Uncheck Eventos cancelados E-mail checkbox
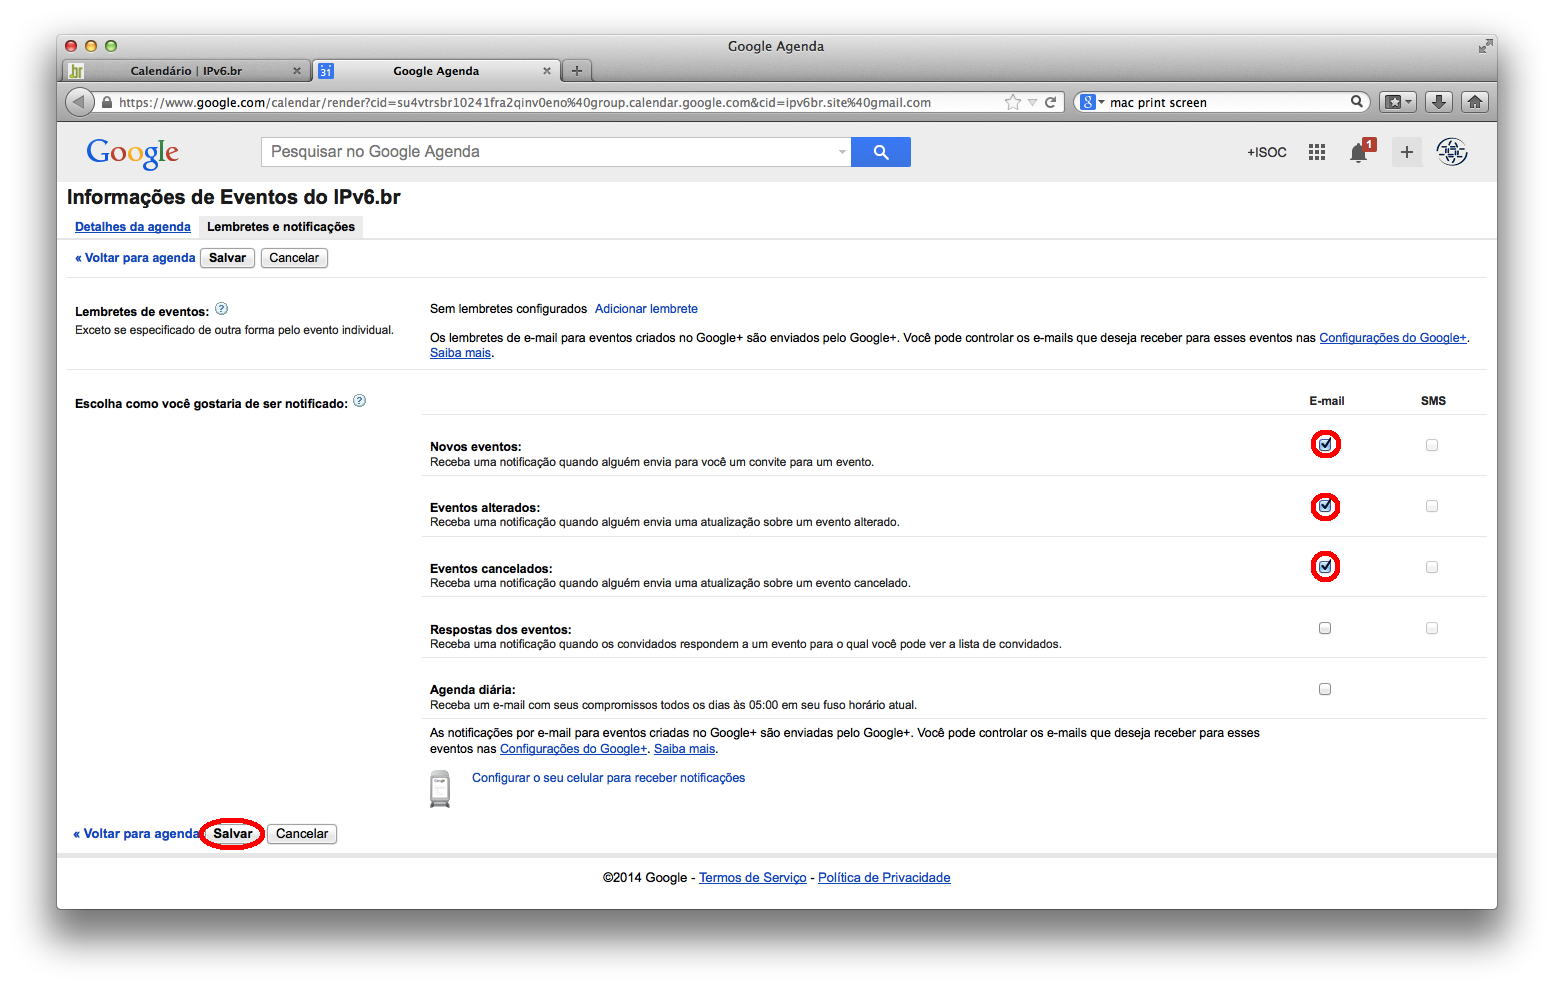 1325,566
